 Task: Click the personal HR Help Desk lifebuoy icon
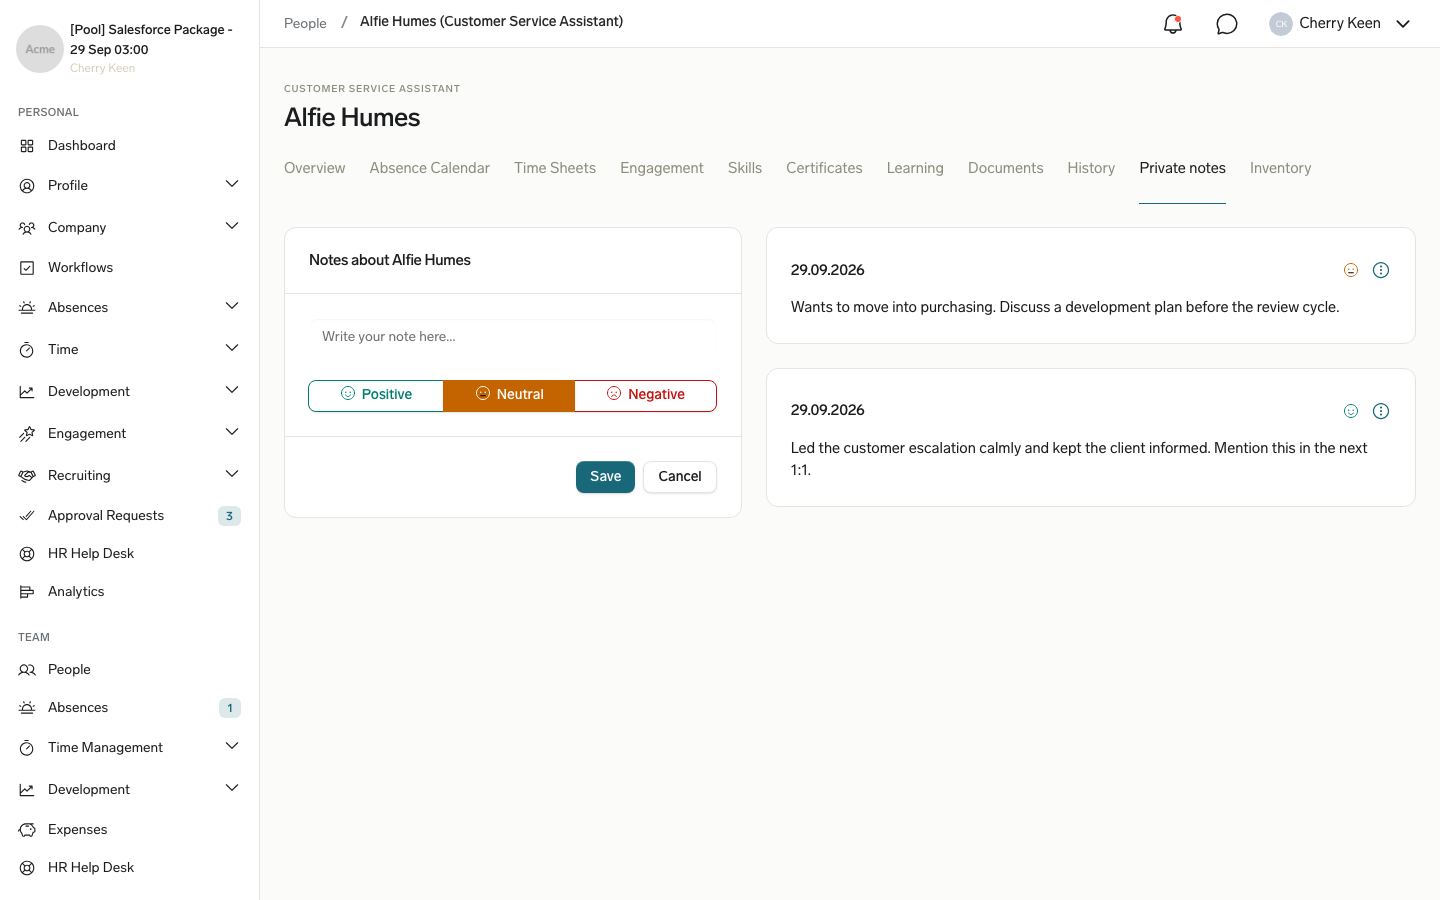[27, 554]
